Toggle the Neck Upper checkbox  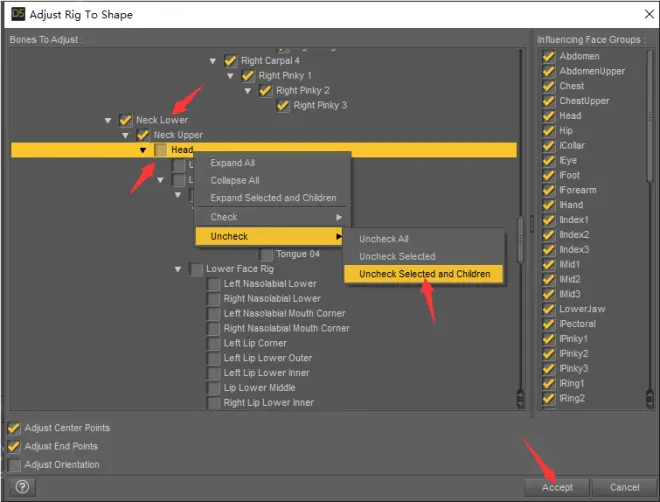click(143, 135)
